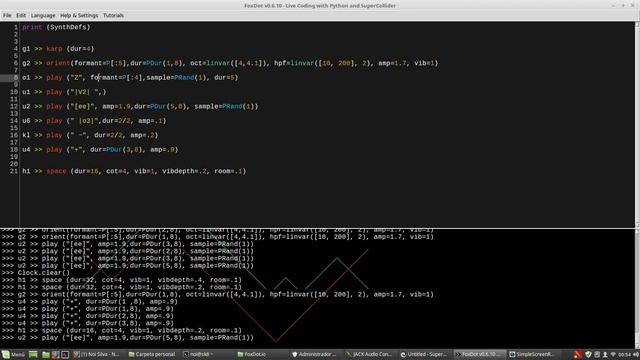
Task: Click the show desktop icon in taskbar
Action: point(33,354)
